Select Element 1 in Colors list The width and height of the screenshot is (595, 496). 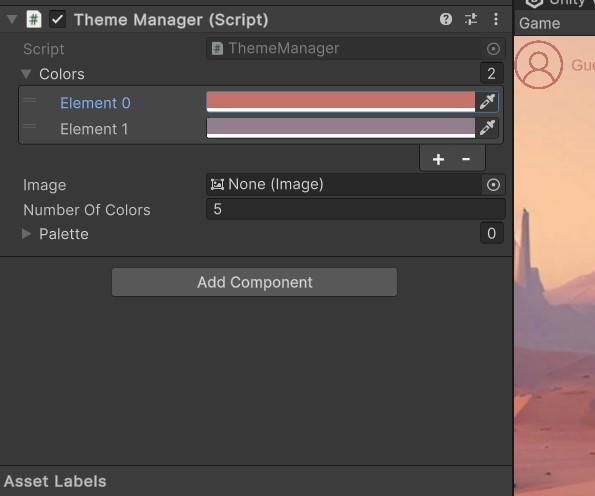click(94, 129)
